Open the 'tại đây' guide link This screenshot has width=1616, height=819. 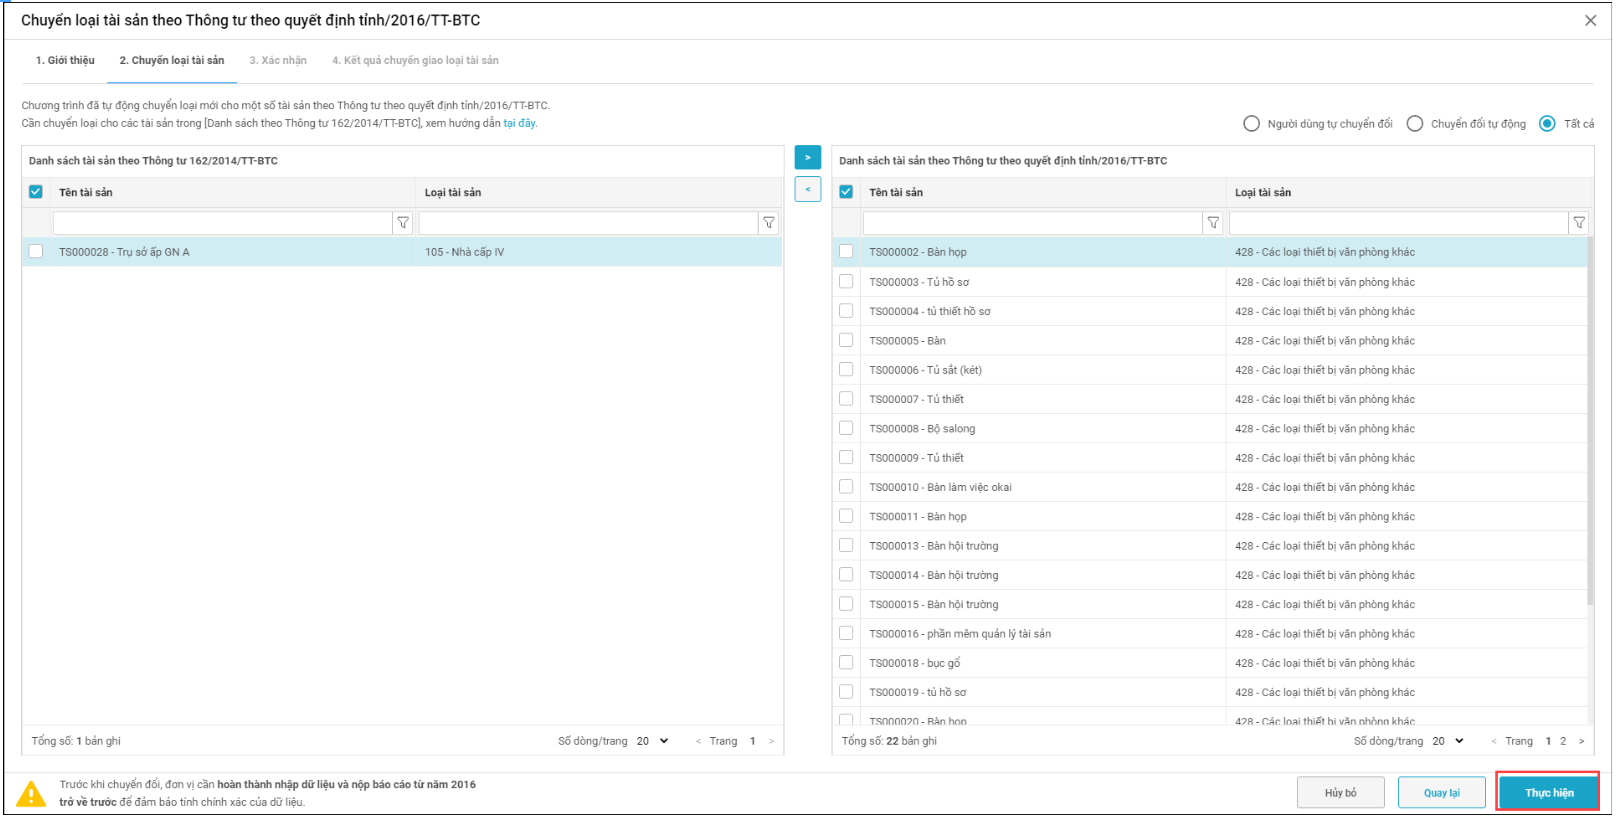[519, 124]
